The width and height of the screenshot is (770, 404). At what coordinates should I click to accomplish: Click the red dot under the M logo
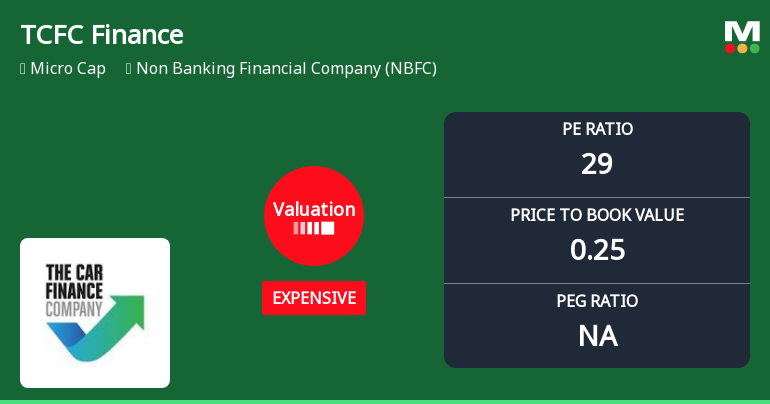[730, 48]
